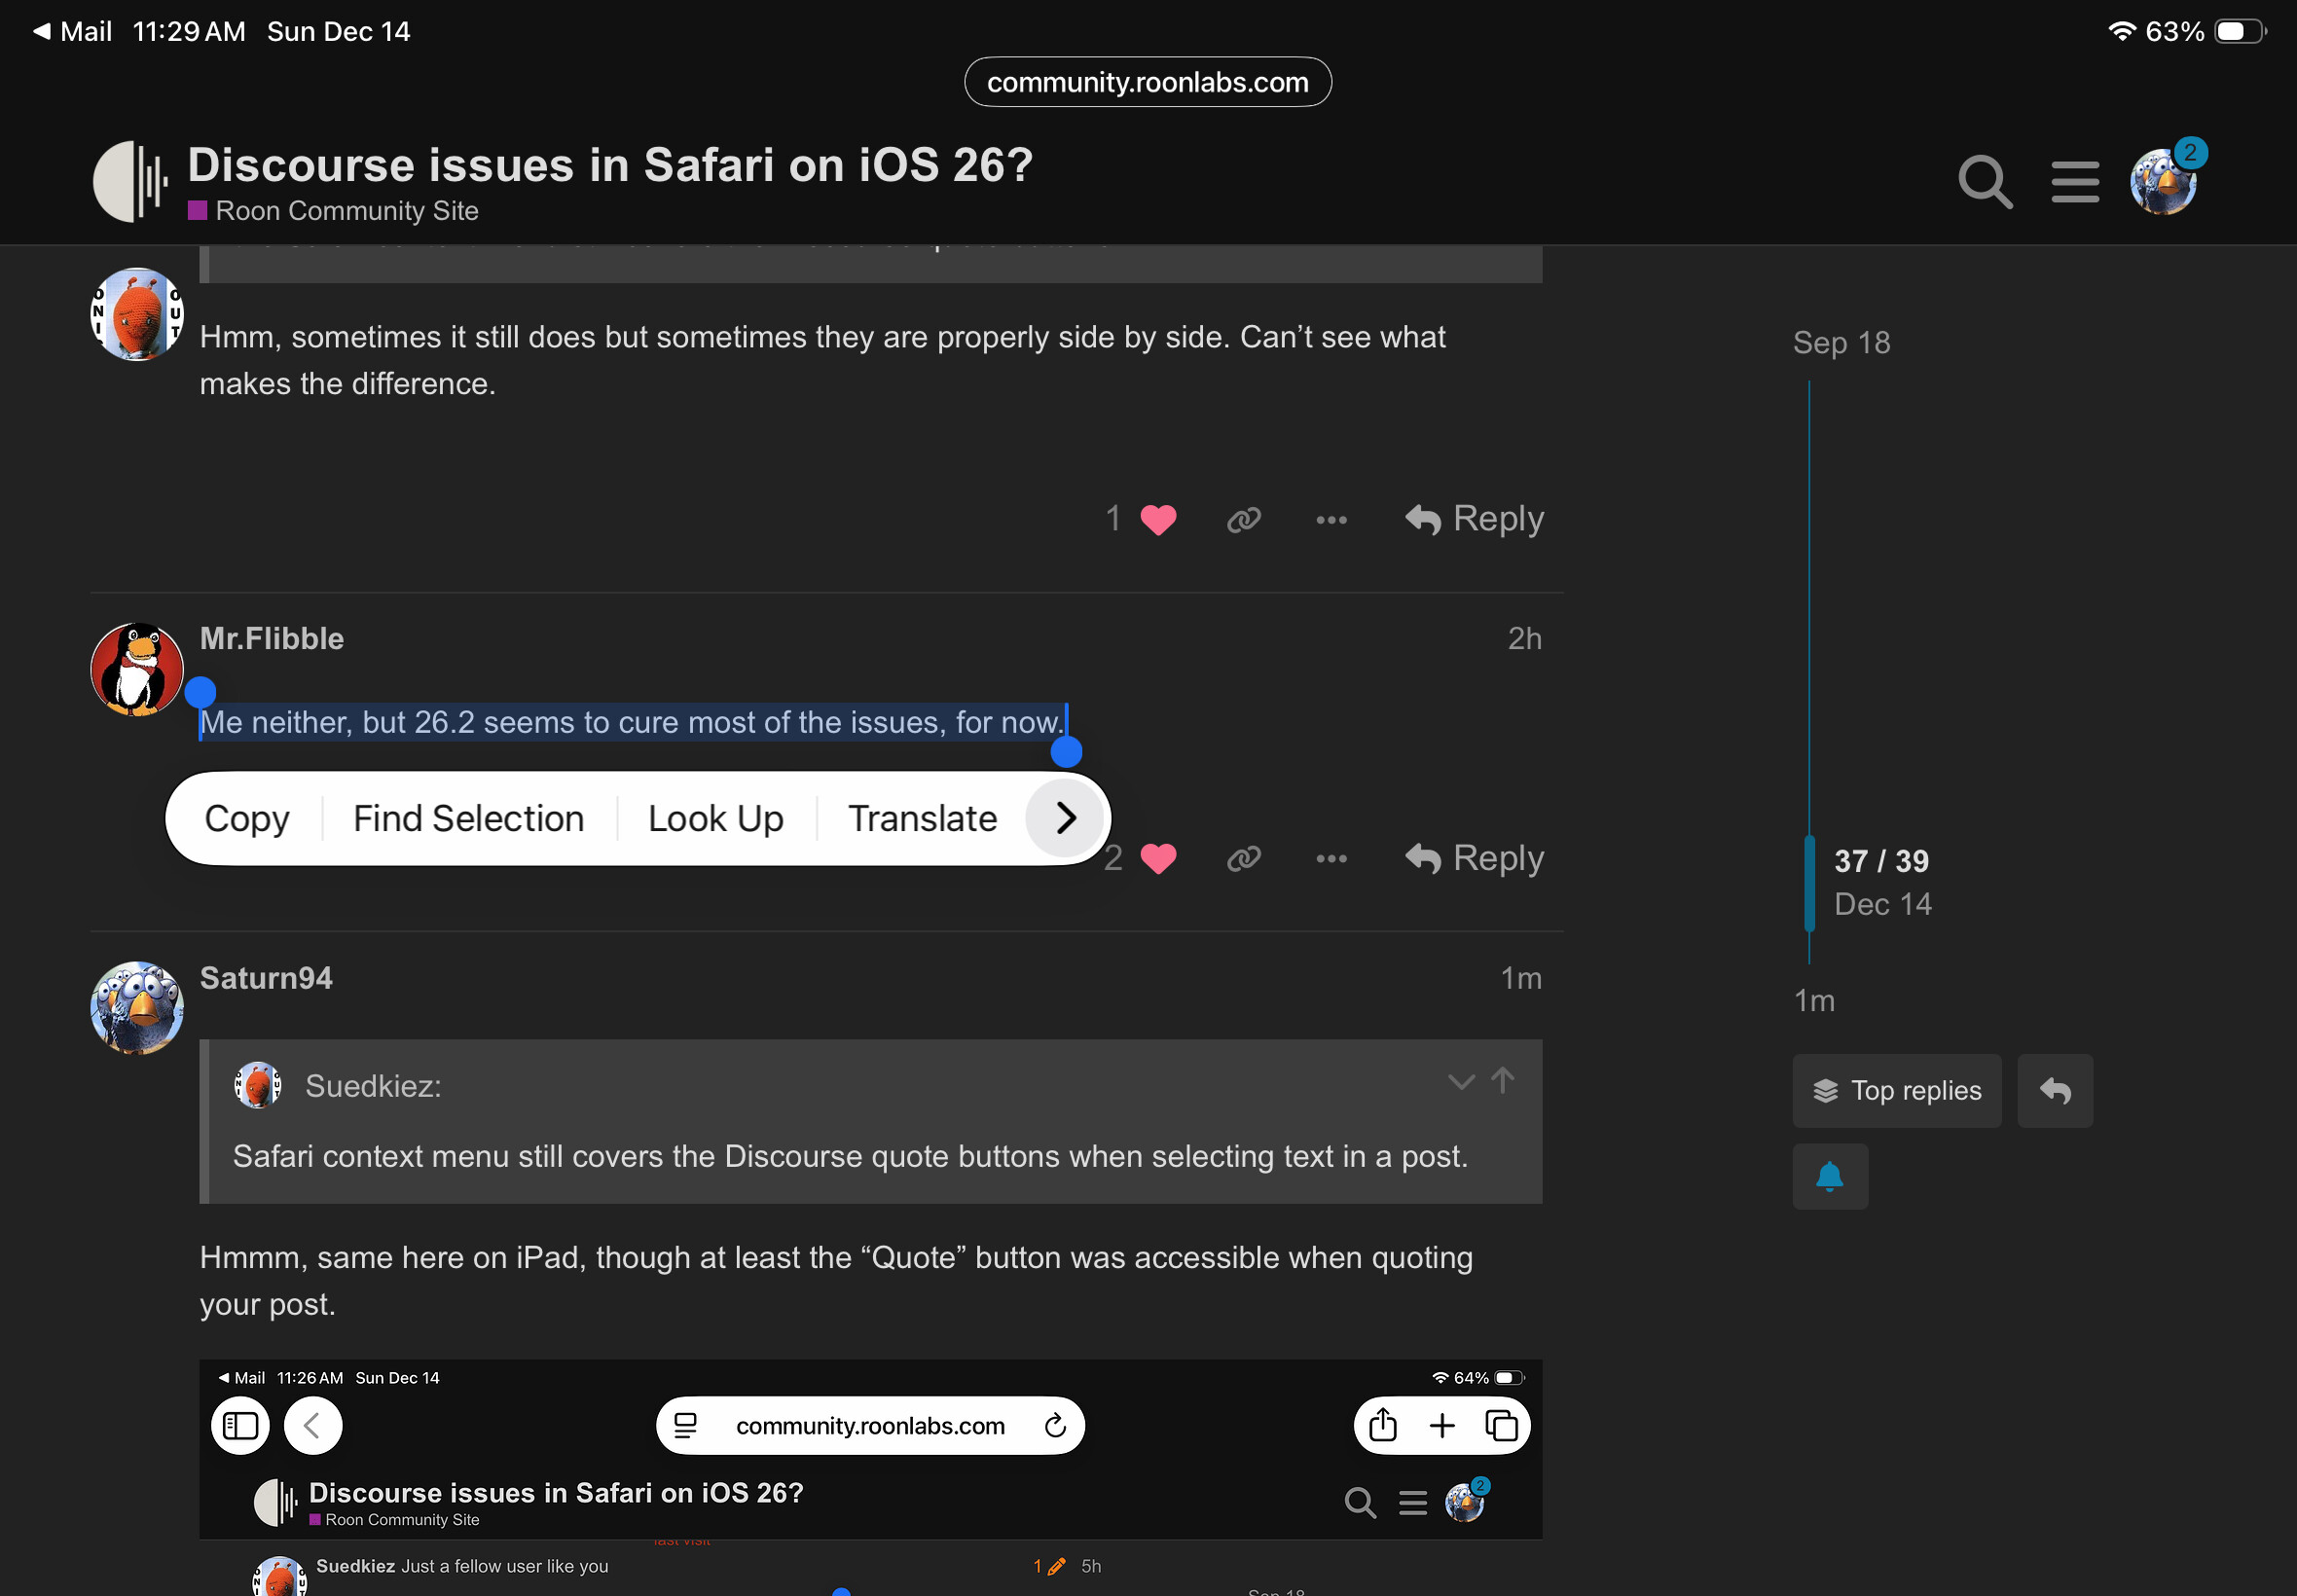Copy link to Mr.Flibble's post

click(1243, 858)
